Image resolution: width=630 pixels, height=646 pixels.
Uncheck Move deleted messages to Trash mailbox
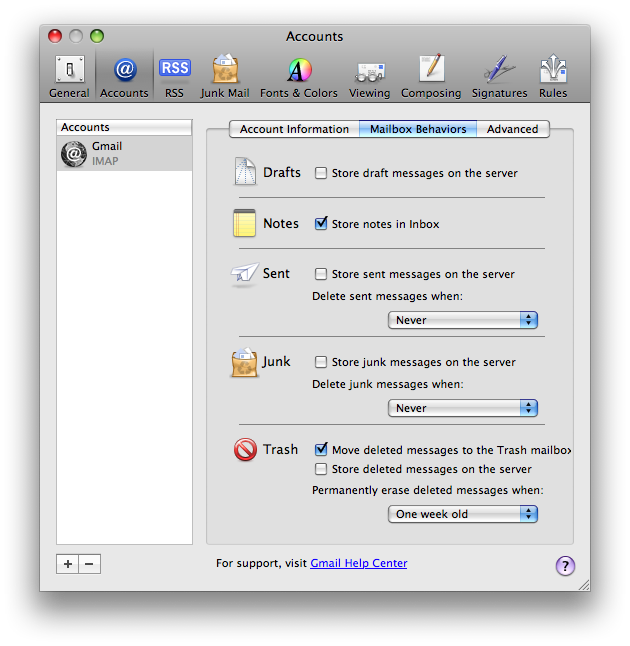[321, 449]
